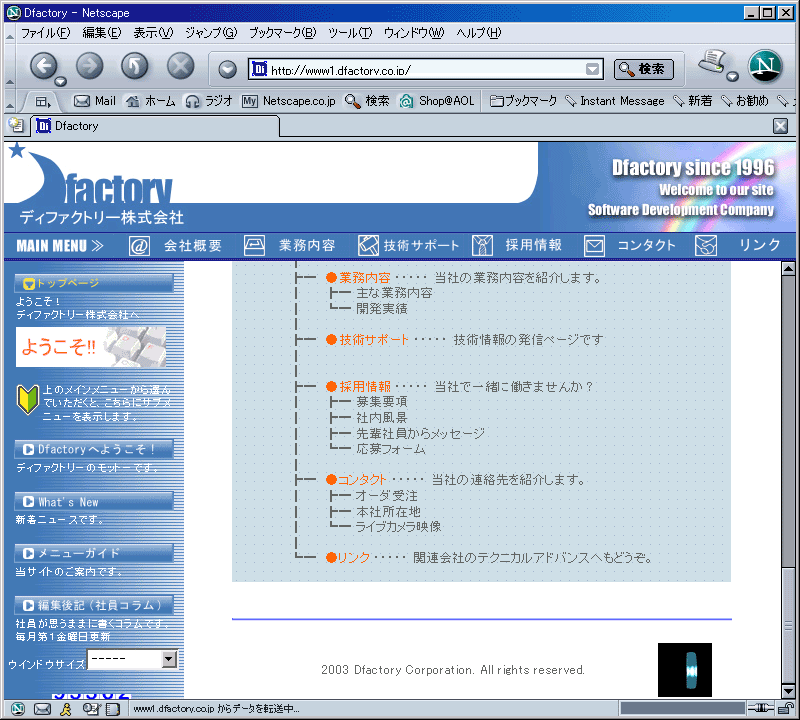Click the page scrollbar up arrow
Image resolution: width=800 pixels, height=720 pixels.
coord(788,269)
